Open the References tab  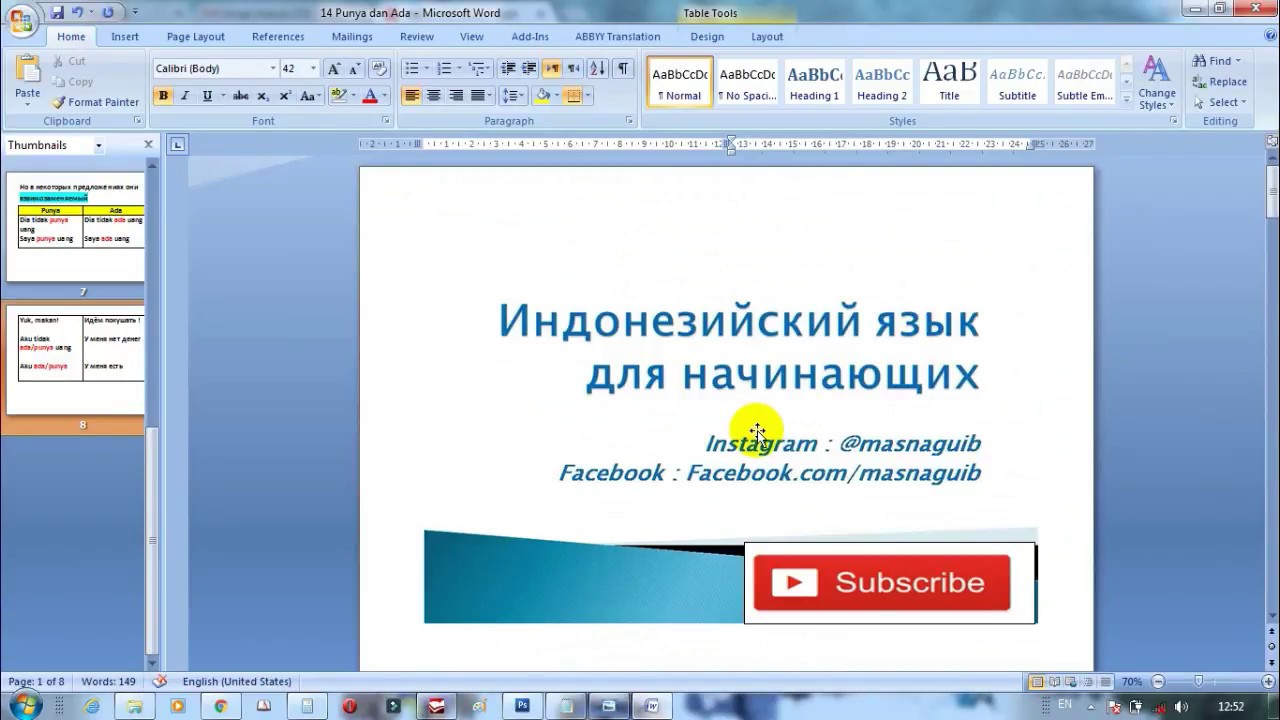pyautogui.click(x=278, y=37)
